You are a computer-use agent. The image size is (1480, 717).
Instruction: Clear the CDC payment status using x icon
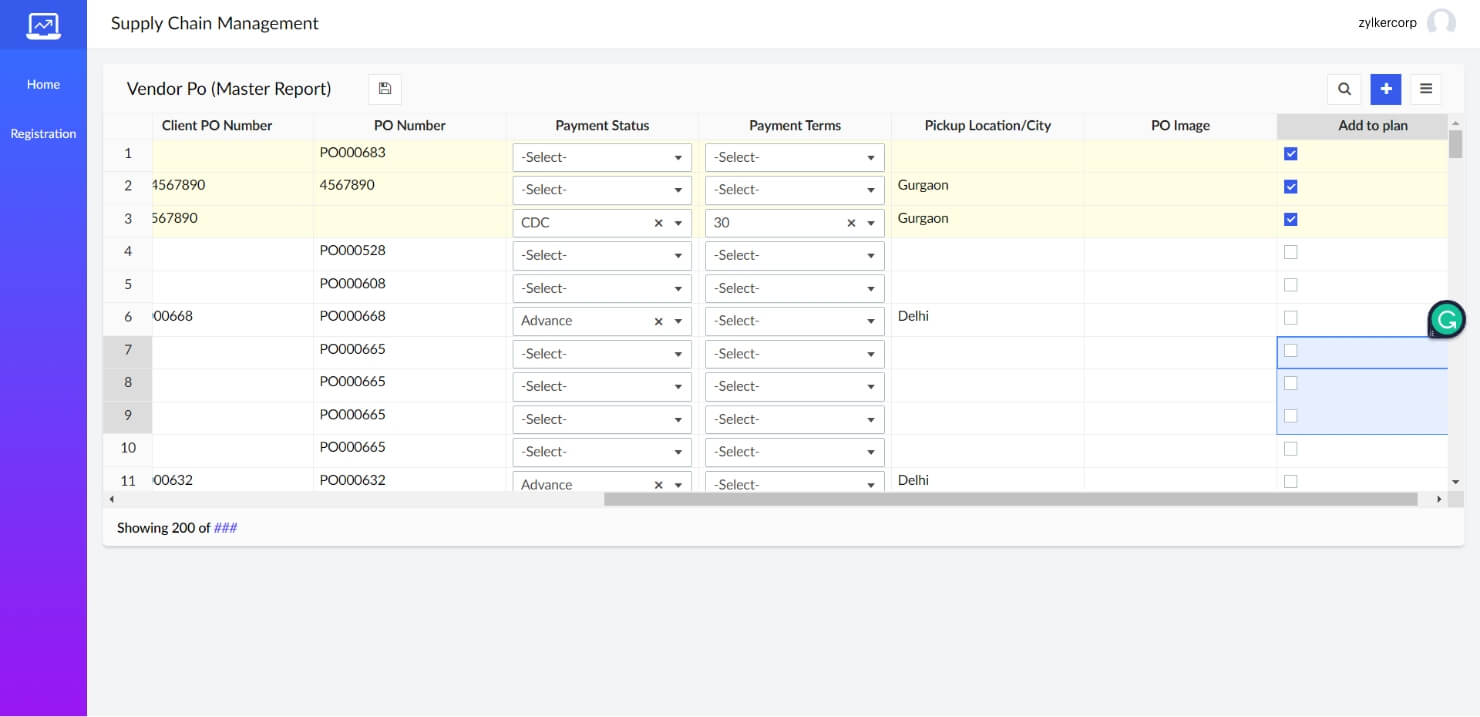(658, 222)
